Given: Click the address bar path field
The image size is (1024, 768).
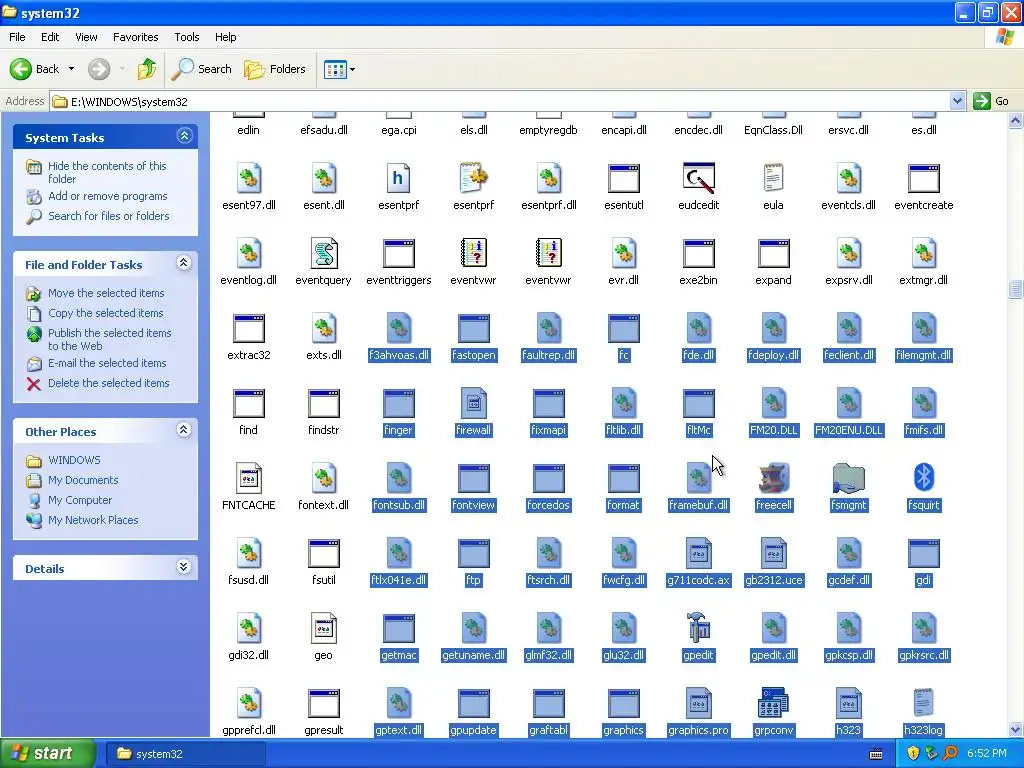Looking at the screenshot, I should [x=500, y=101].
